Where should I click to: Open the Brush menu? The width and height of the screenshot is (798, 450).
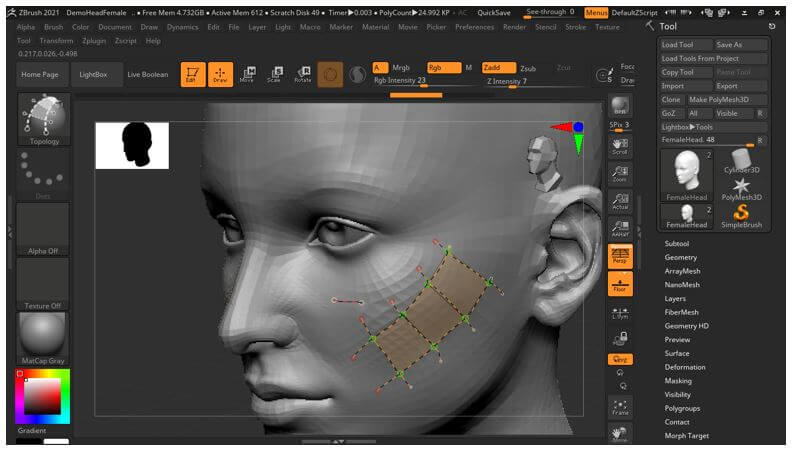click(53, 27)
